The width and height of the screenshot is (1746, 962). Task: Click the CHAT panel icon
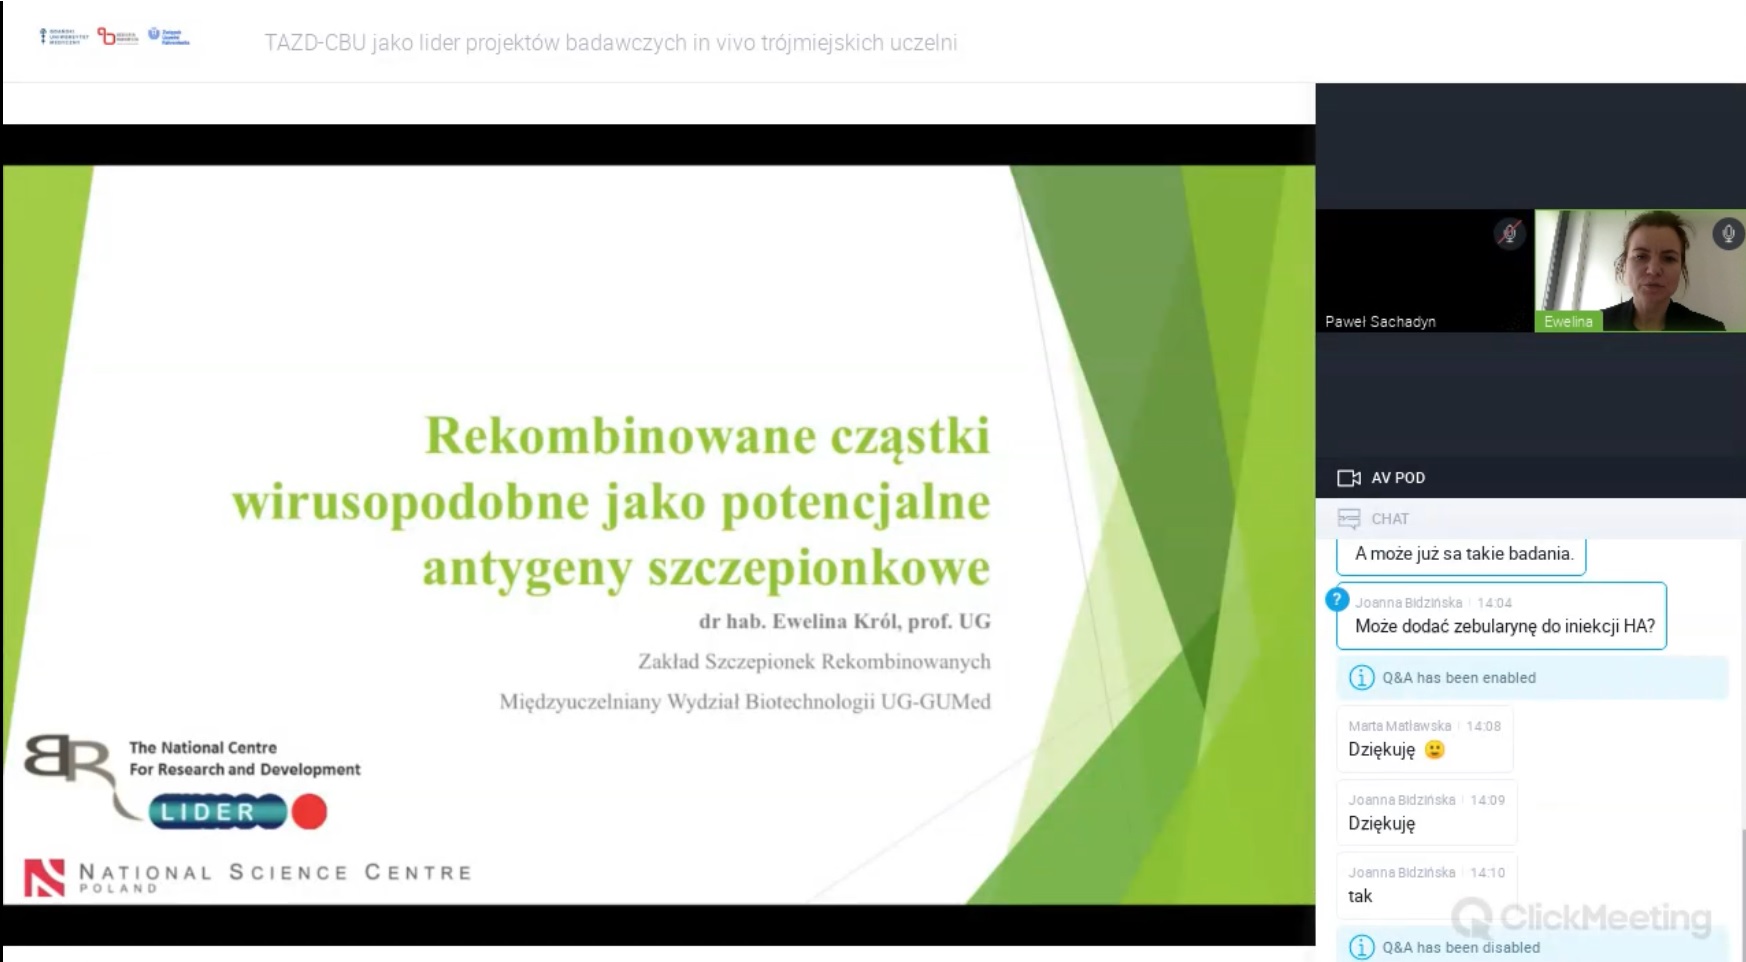pyautogui.click(x=1349, y=518)
